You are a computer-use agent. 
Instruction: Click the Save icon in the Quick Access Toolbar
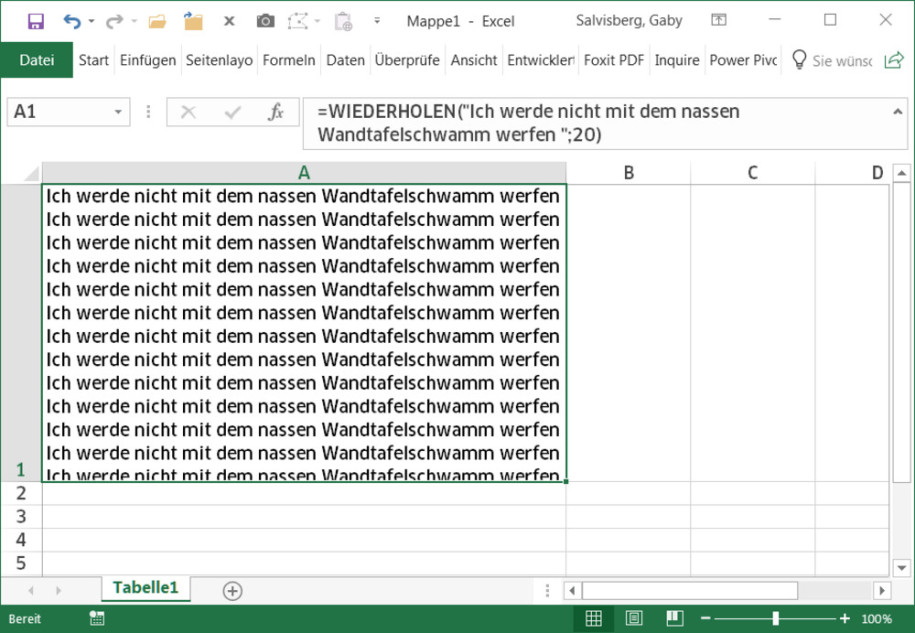coord(36,20)
